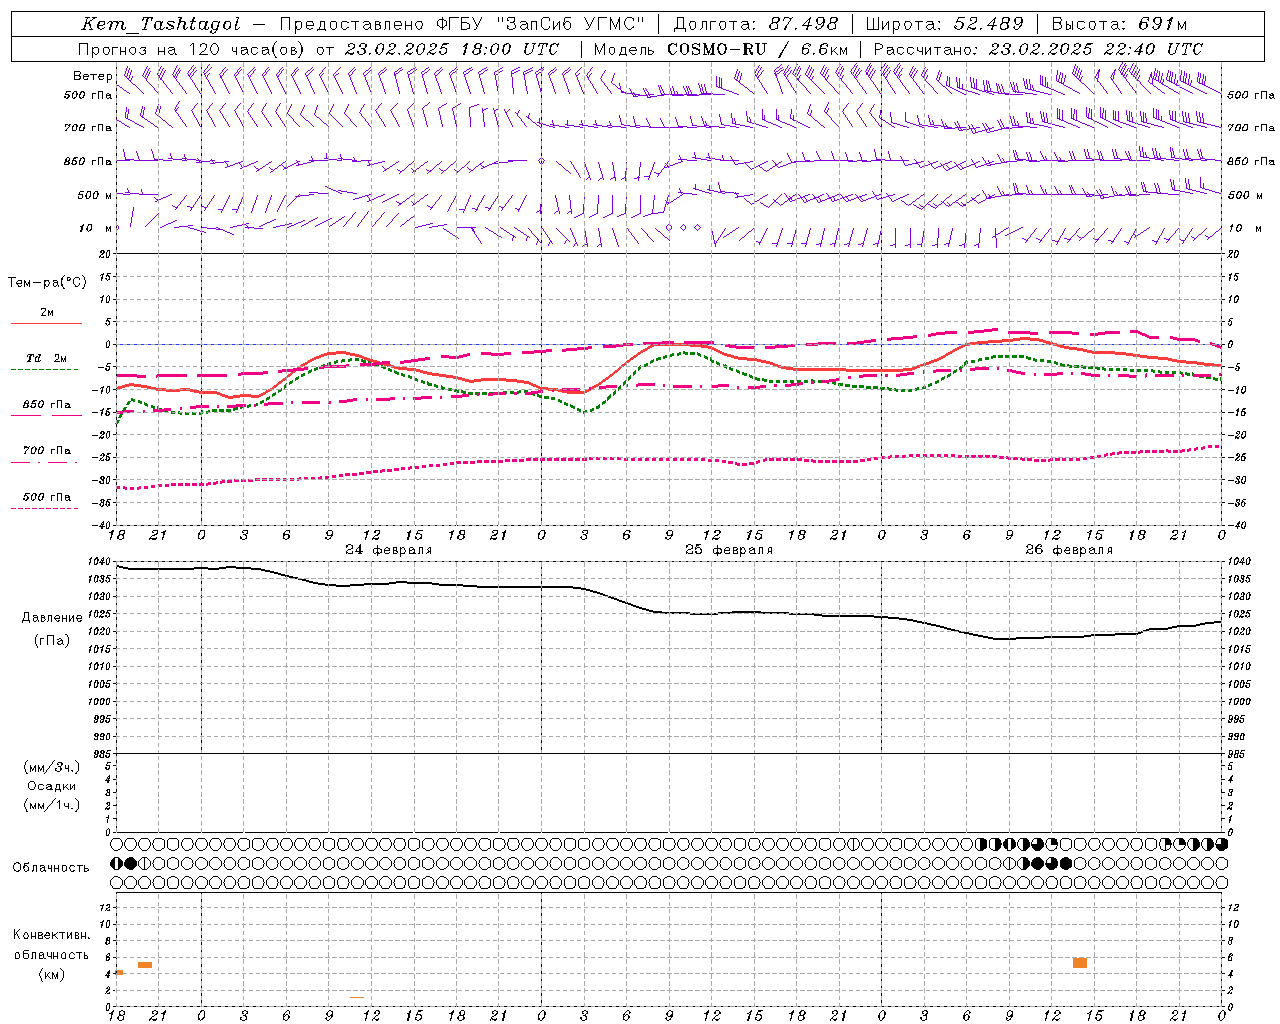Click -40 on the left temperature axis
Screen dimensions: 1280x1024
[x=101, y=526]
